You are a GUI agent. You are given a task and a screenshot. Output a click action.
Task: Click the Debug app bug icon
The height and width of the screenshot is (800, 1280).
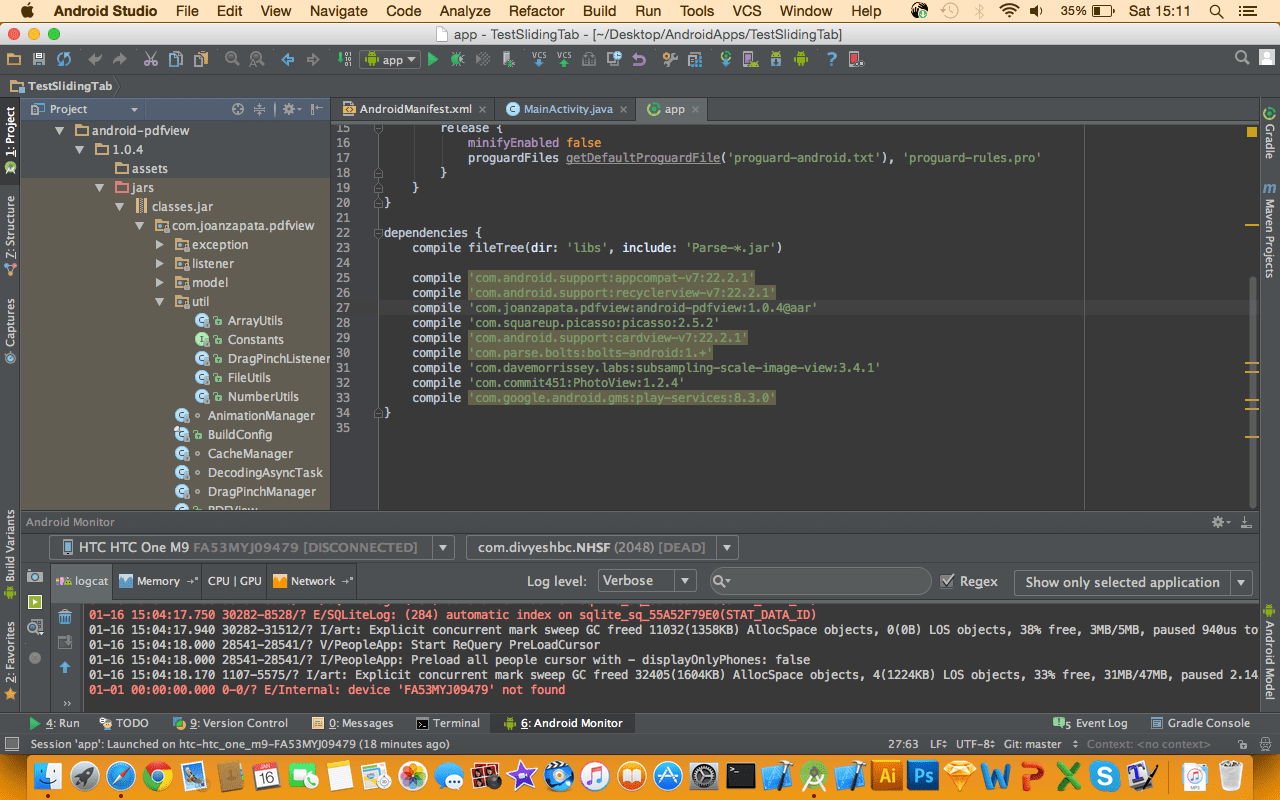click(x=457, y=60)
